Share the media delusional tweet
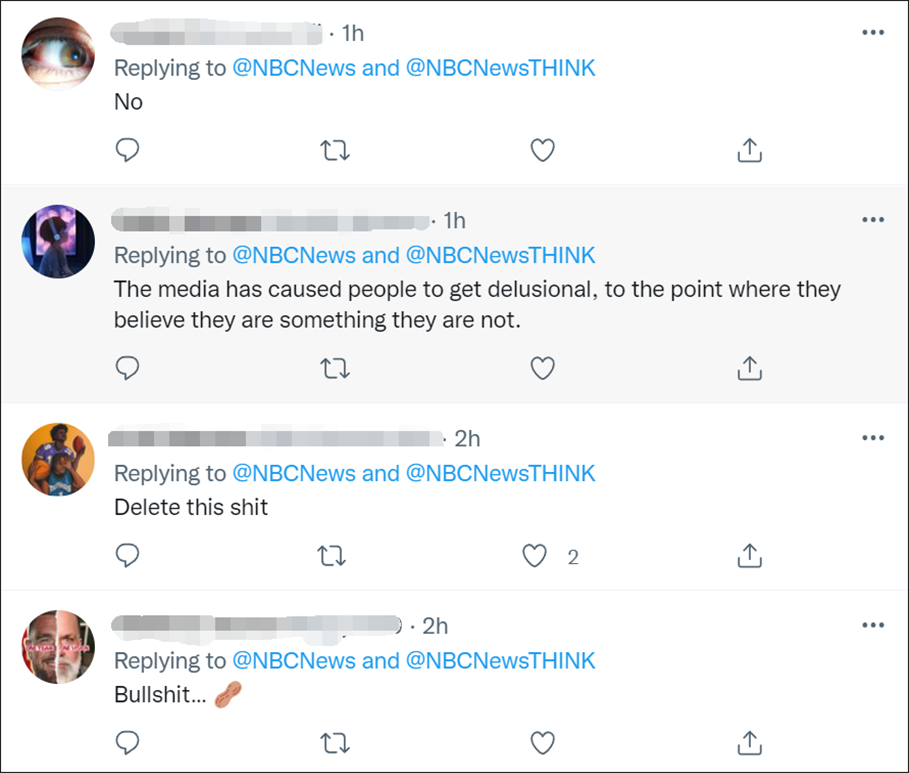This screenshot has width=909, height=773. click(749, 369)
